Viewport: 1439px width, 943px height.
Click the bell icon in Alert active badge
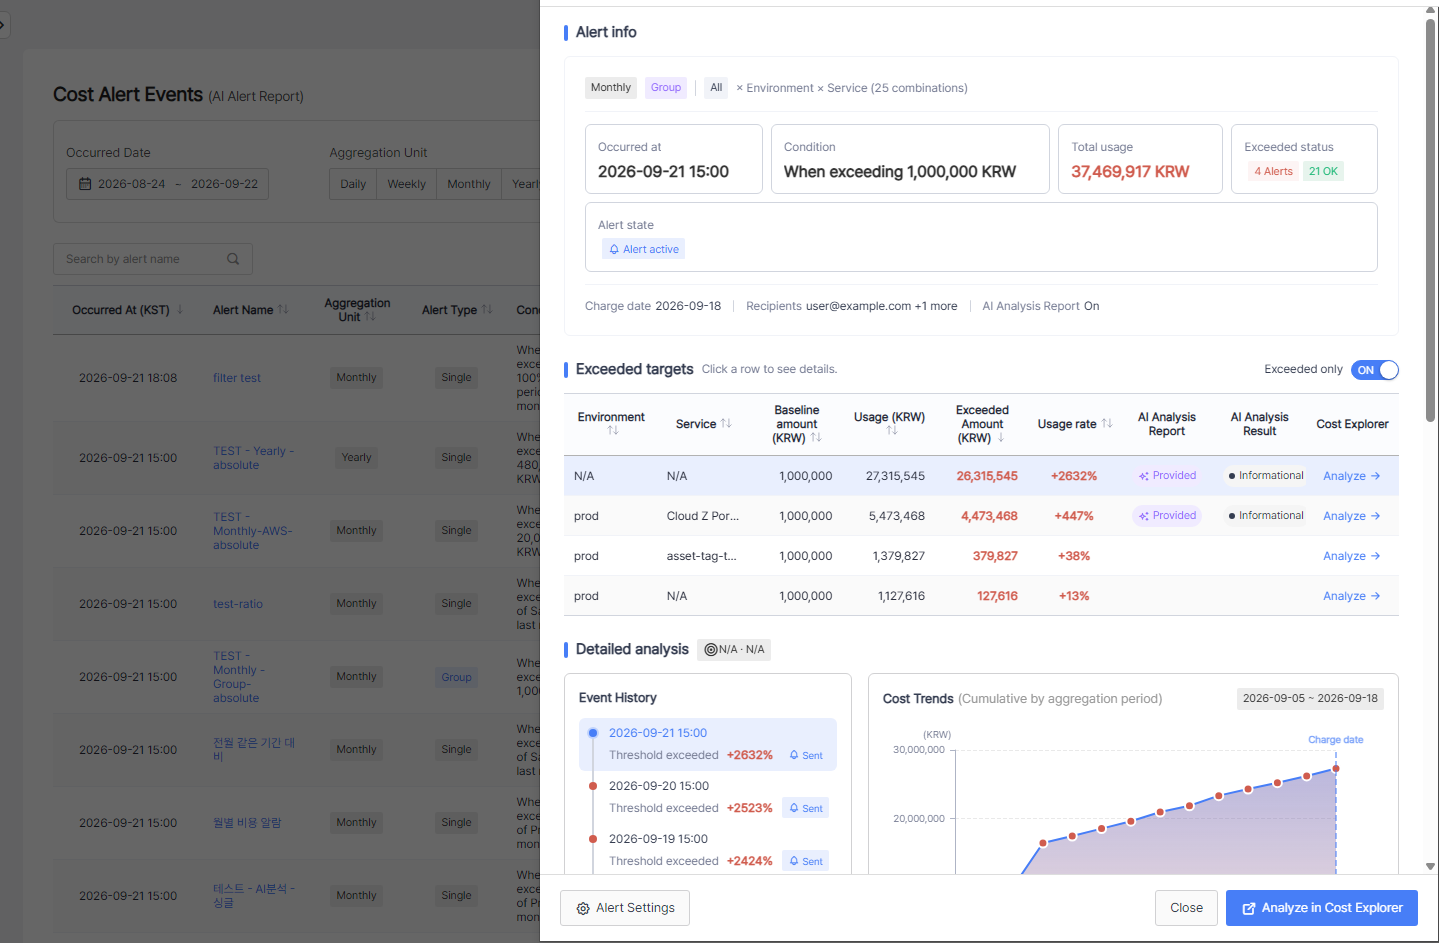(x=614, y=250)
